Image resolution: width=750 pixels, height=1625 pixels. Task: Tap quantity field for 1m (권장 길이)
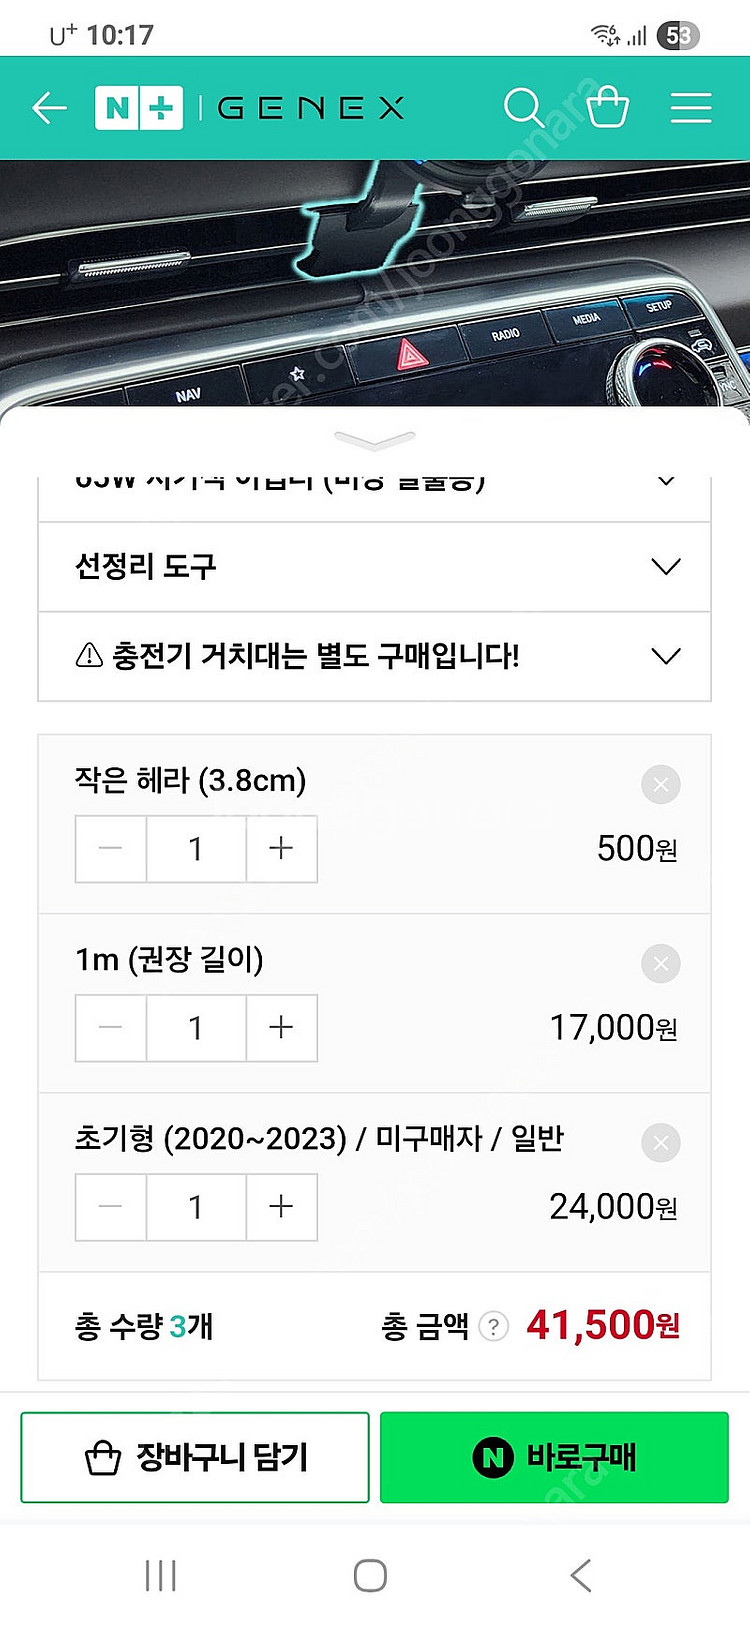(x=196, y=1028)
